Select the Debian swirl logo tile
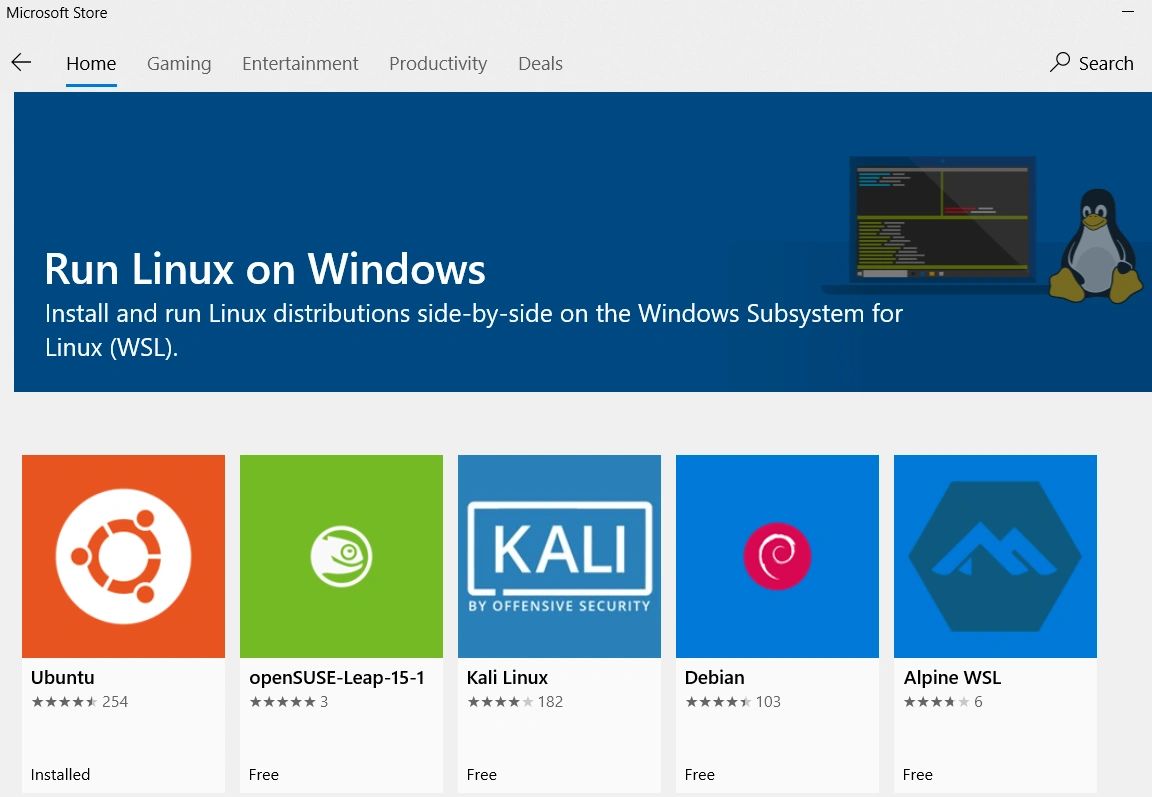1152x797 pixels. (777, 556)
